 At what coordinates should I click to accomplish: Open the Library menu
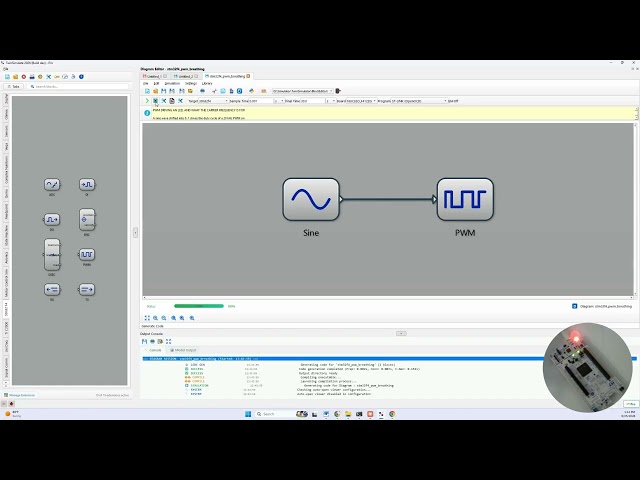point(207,83)
